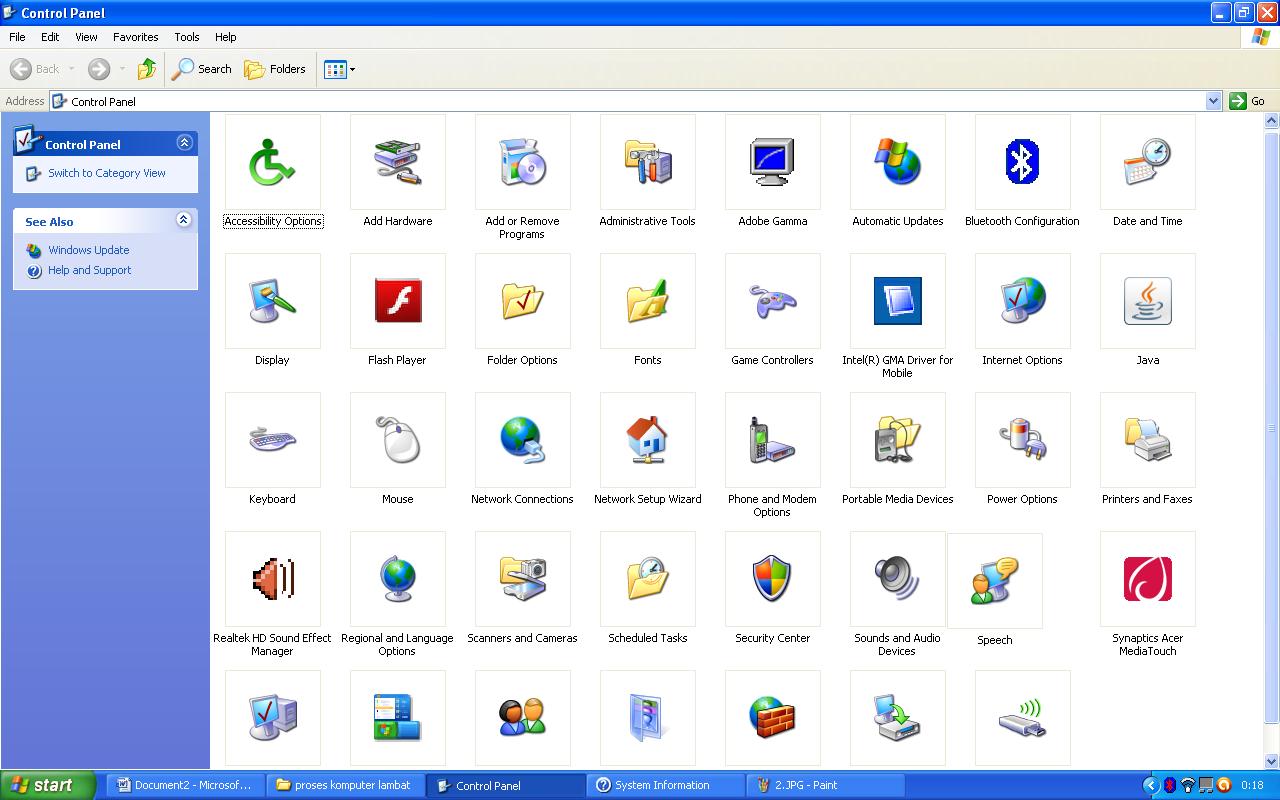Image resolution: width=1280 pixels, height=800 pixels.
Task: Open the Edit menu
Action: tap(50, 37)
